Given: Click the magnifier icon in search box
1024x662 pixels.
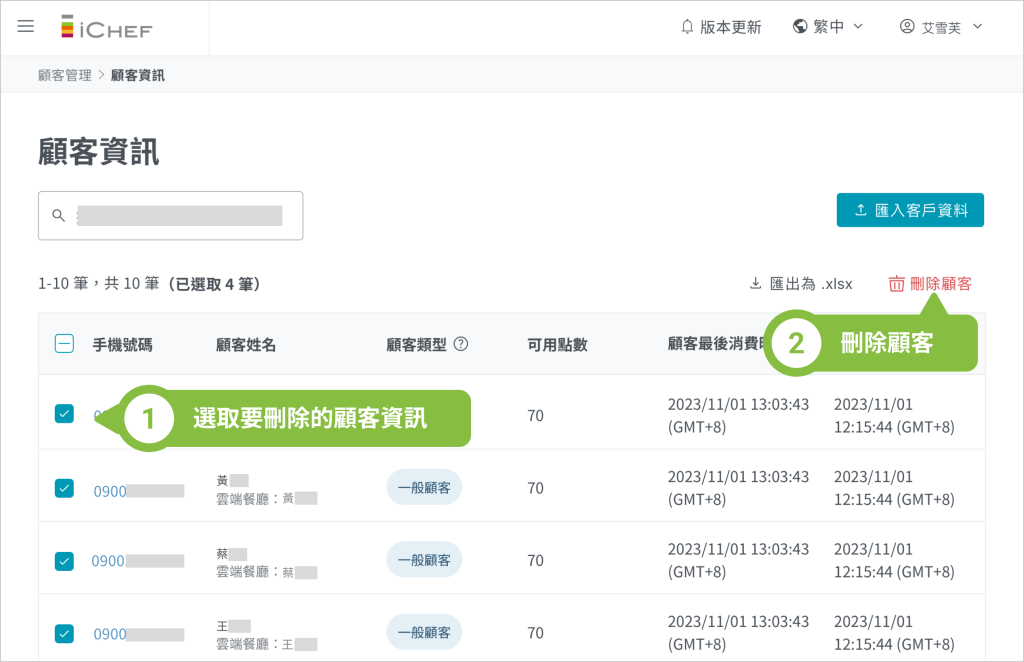Looking at the screenshot, I should point(58,216).
